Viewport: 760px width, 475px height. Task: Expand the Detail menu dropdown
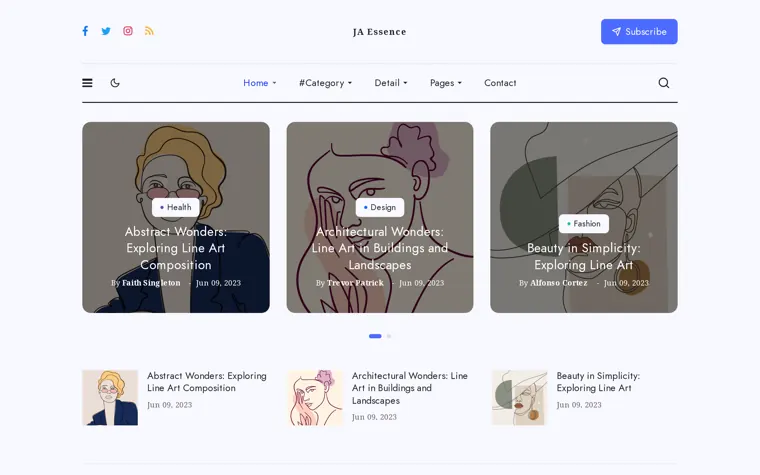click(x=391, y=83)
